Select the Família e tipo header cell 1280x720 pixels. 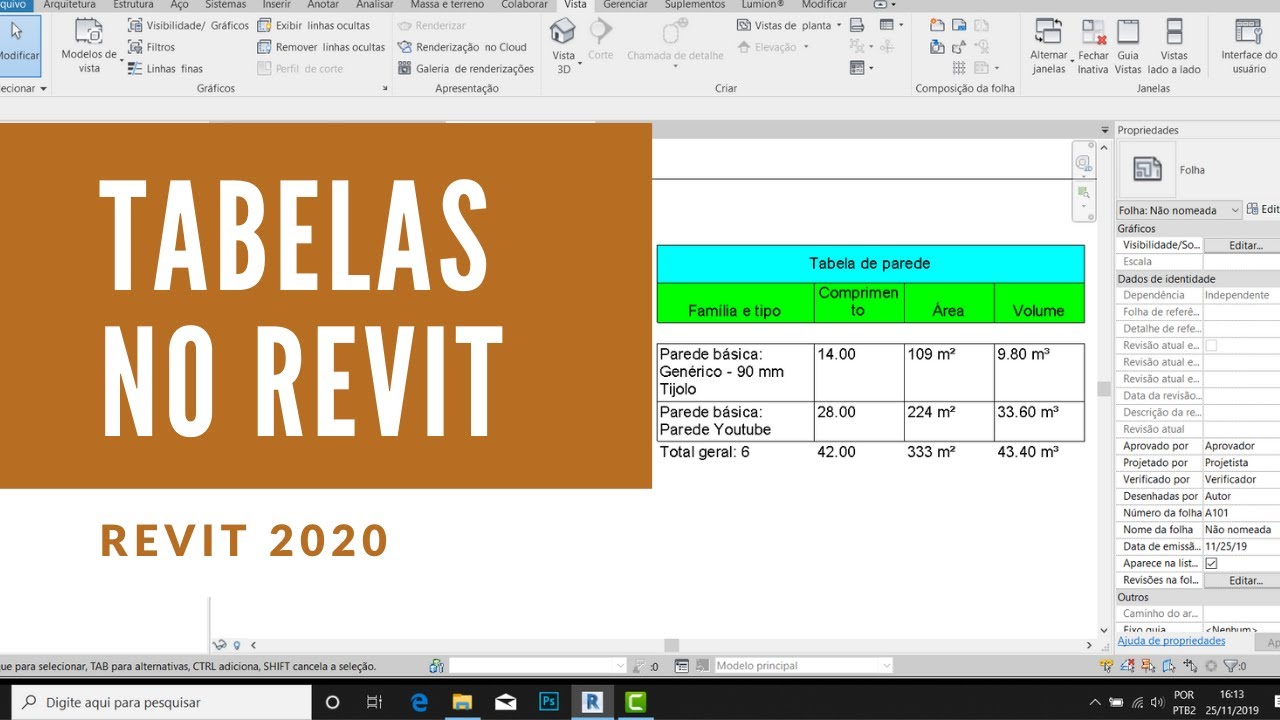tap(735, 302)
